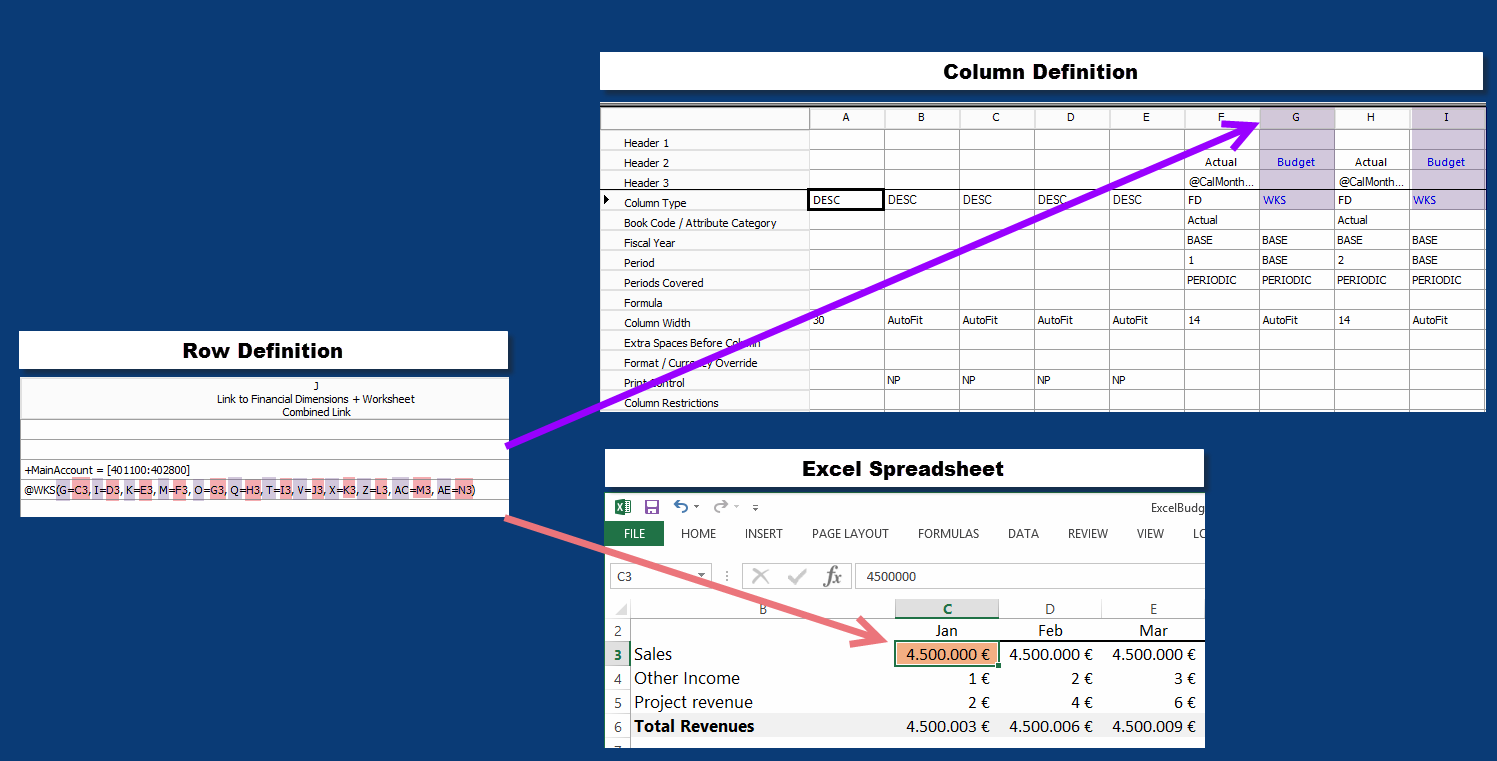Click the formula bar showing 4500000
This screenshot has width=1497, height=761.
click(x=1030, y=576)
